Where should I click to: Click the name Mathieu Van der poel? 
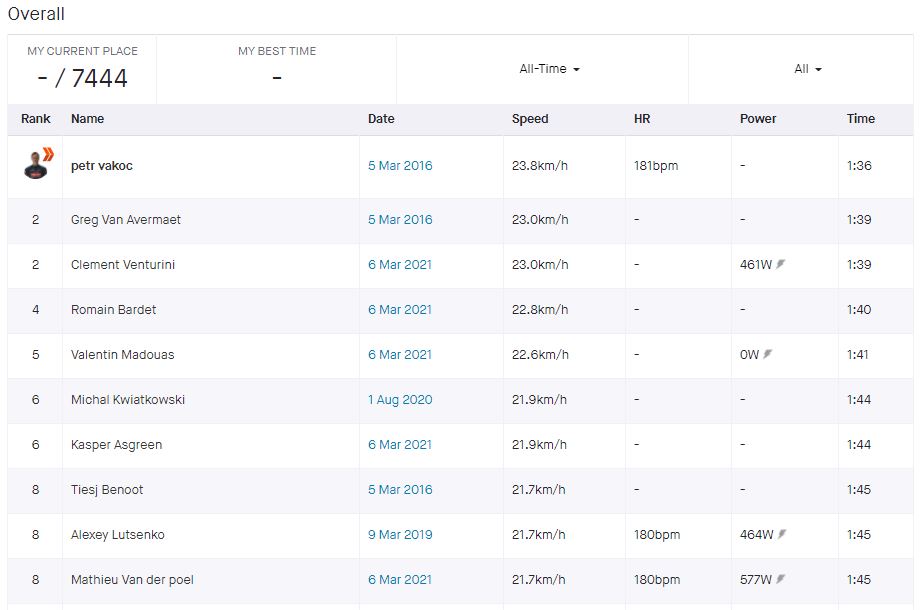click(132, 579)
